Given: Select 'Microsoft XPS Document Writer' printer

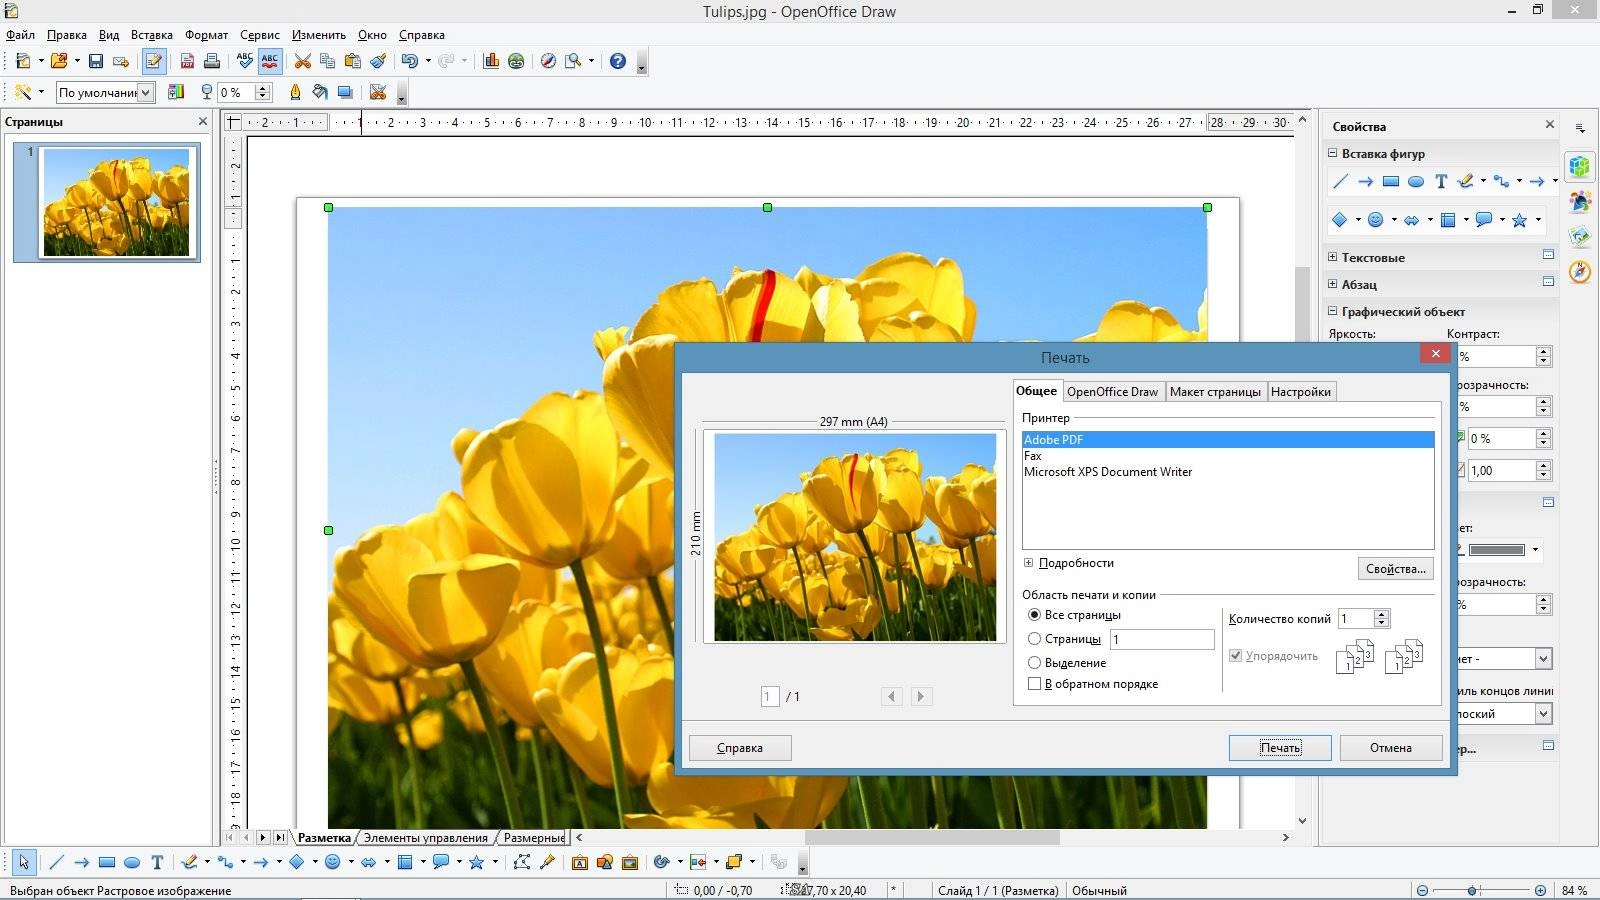Looking at the screenshot, I should (x=1108, y=472).
